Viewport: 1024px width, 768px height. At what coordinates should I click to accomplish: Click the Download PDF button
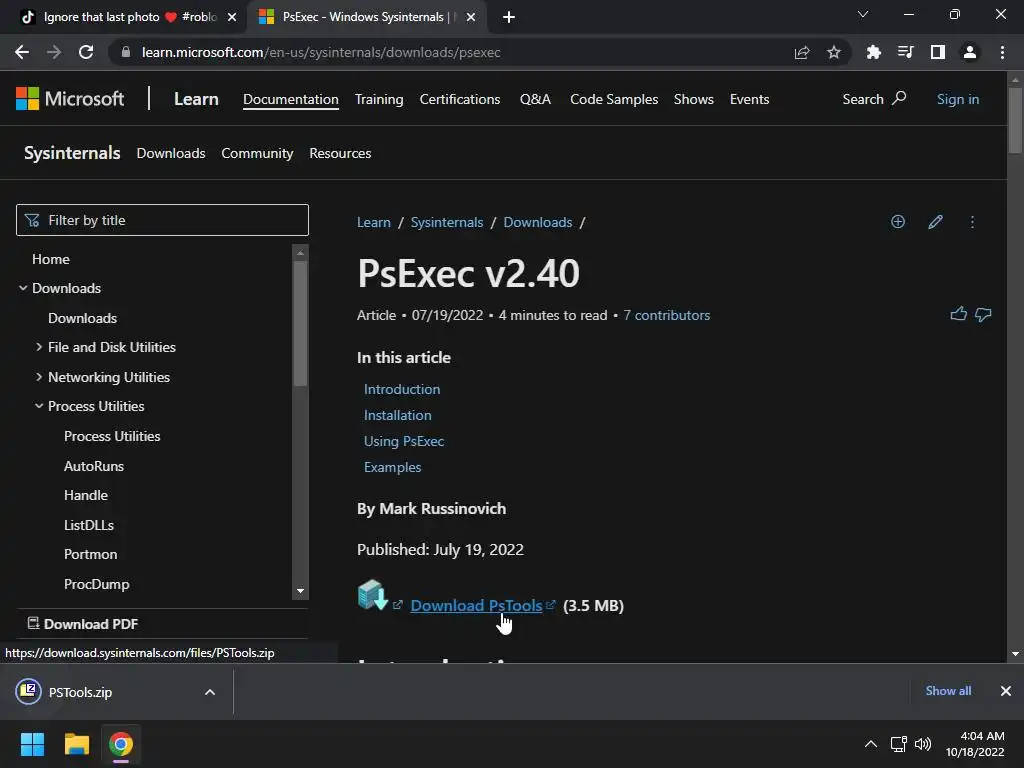point(83,624)
